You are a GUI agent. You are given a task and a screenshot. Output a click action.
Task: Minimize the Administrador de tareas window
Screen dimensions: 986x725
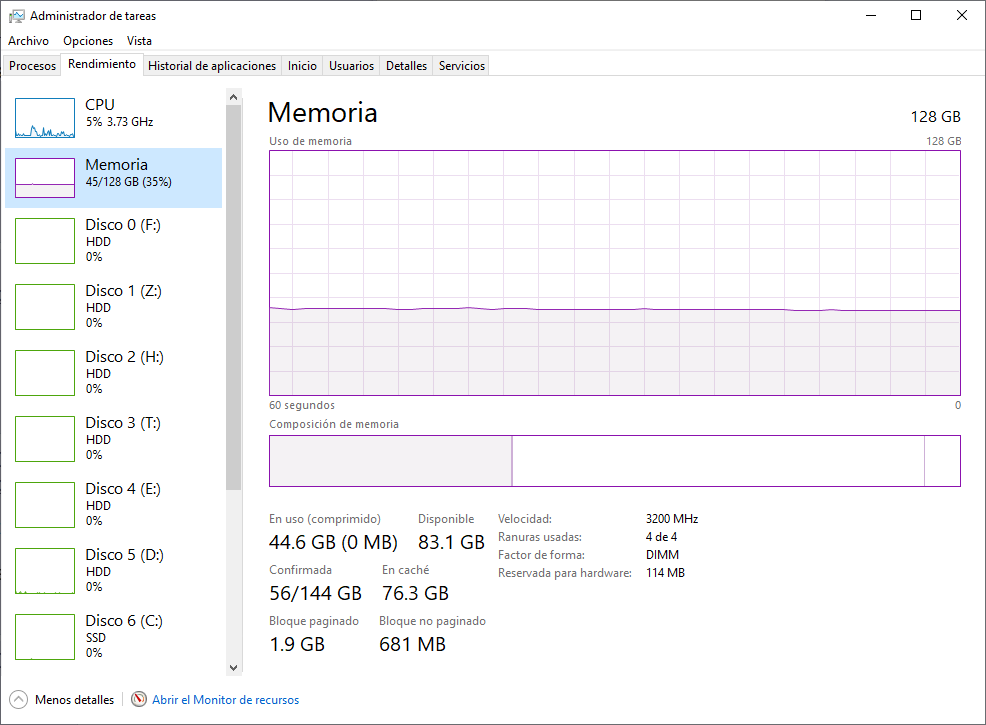pos(871,15)
